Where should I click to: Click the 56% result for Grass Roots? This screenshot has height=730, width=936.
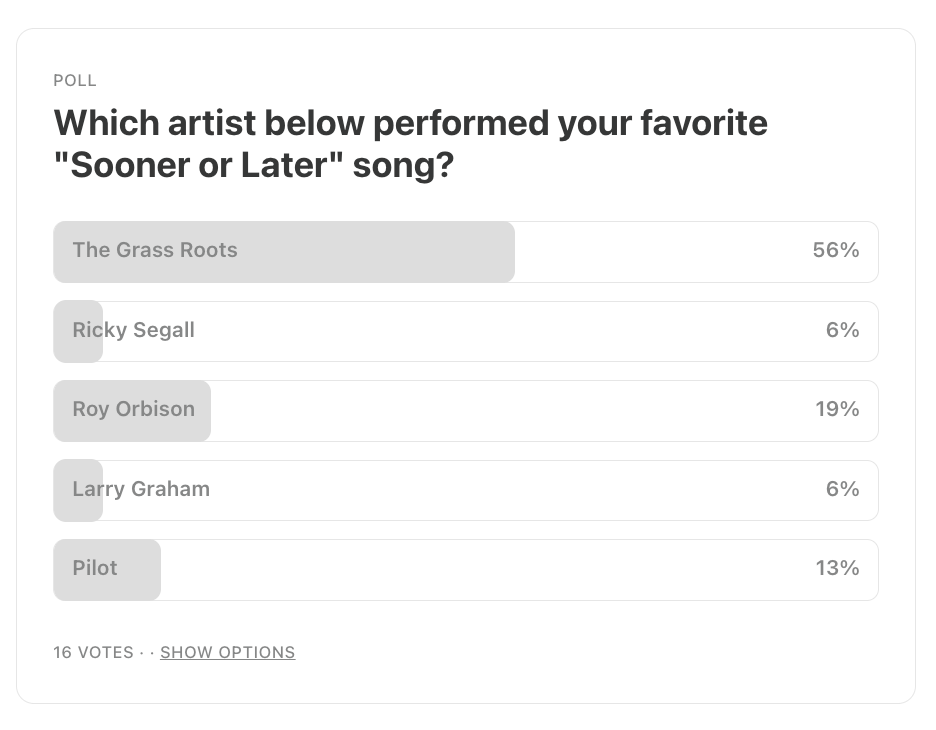point(836,250)
